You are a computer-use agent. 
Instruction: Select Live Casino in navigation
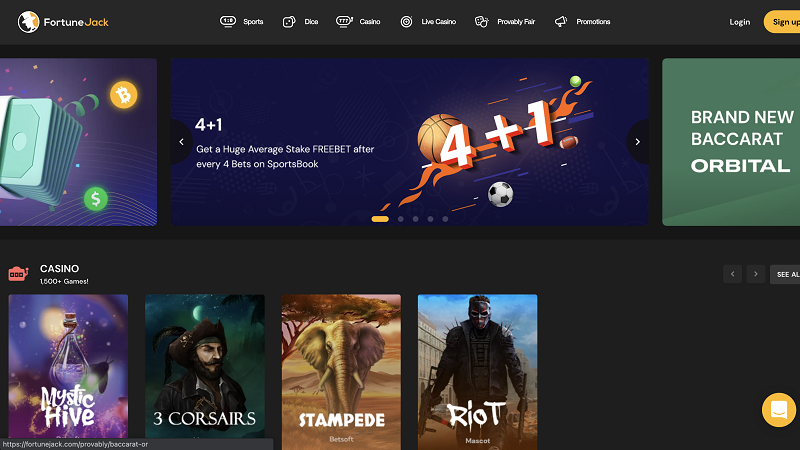coord(439,21)
